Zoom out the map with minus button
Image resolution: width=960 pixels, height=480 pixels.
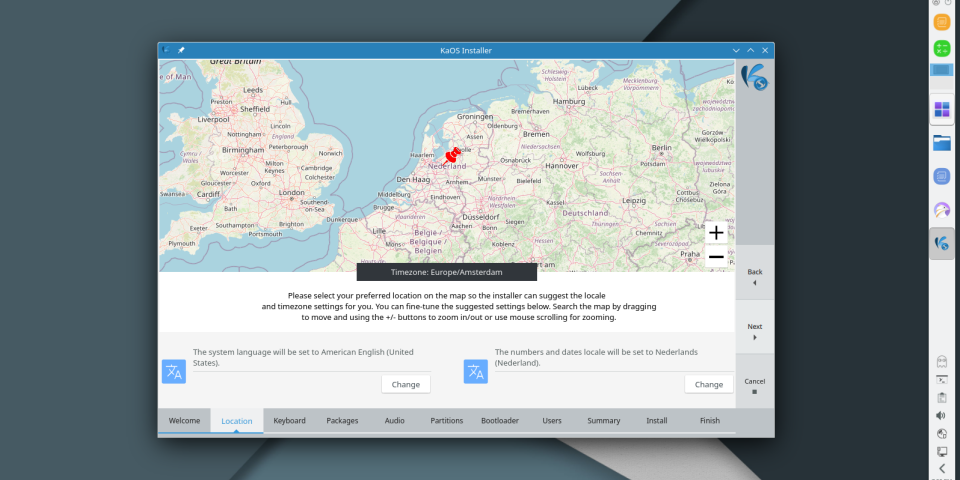pos(716,257)
